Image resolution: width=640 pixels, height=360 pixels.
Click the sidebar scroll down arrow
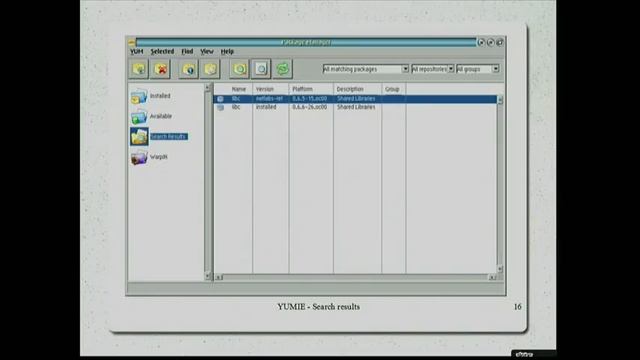[207, 276]
